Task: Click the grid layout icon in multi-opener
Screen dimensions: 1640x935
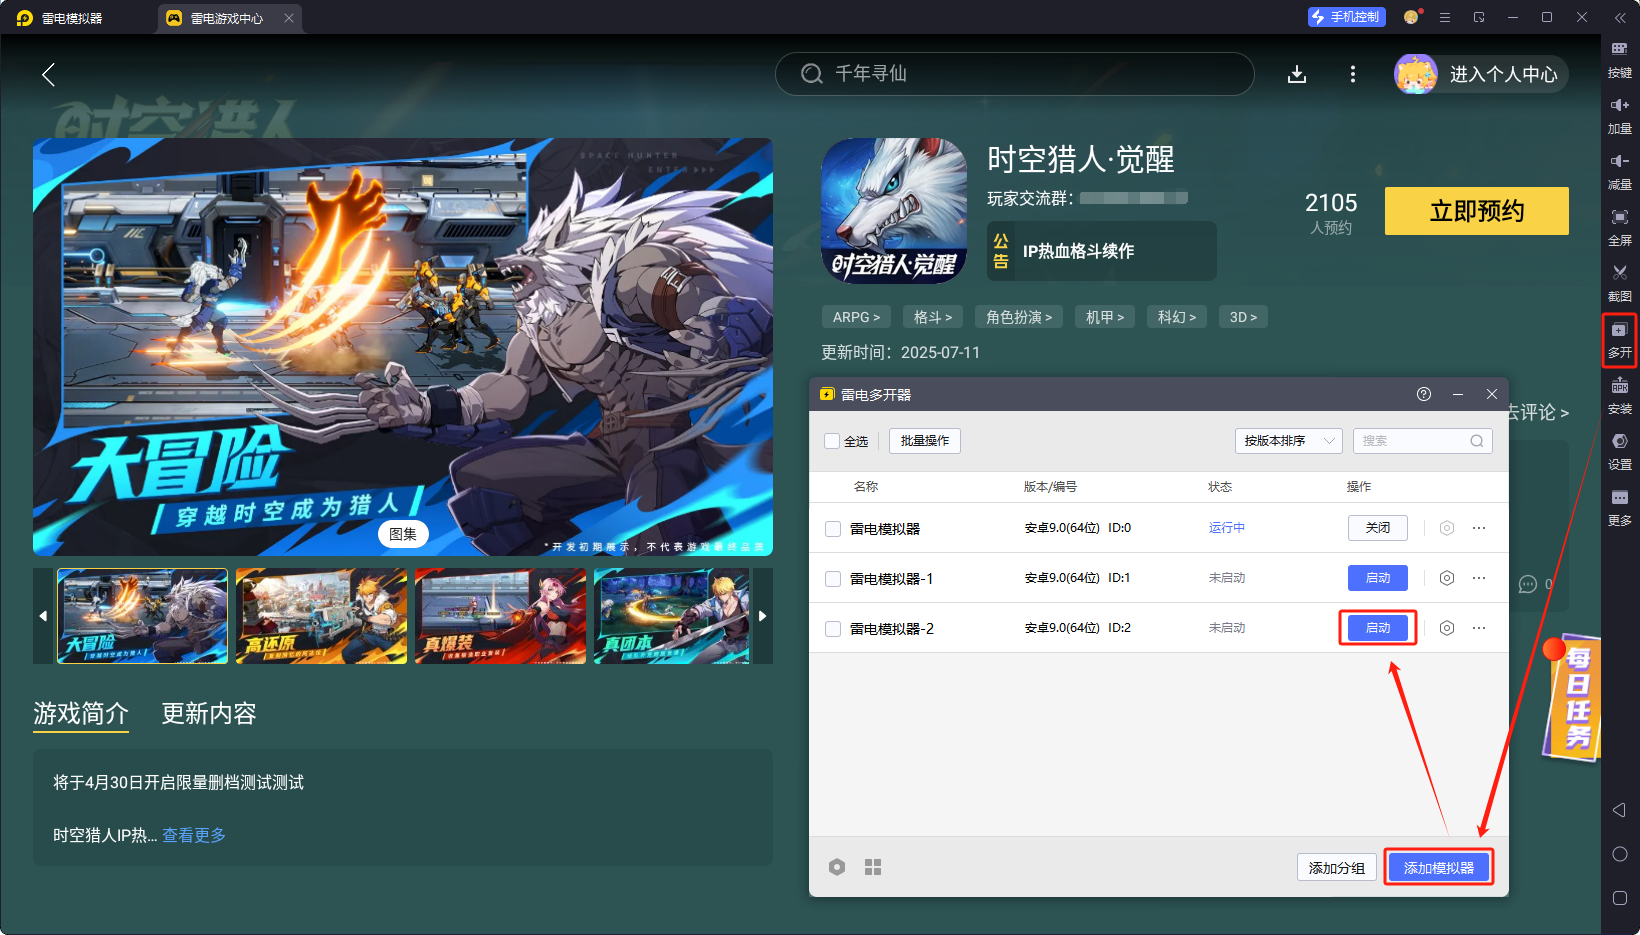Action: [873, 867]
